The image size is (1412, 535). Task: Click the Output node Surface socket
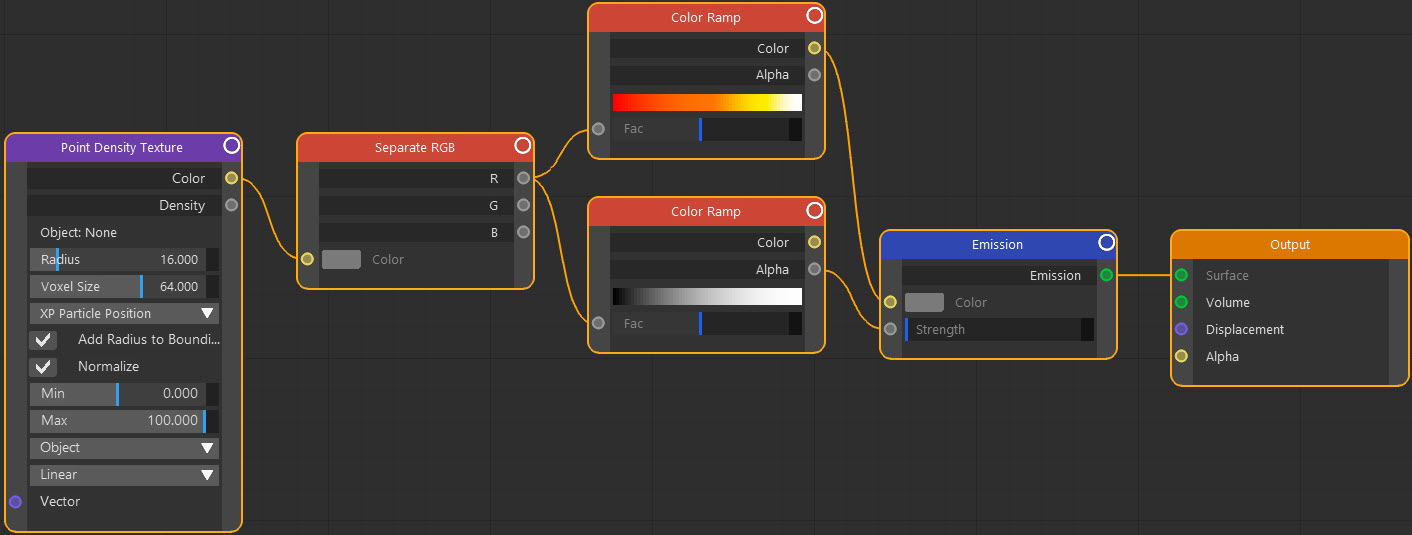[x=1181, y=275]
